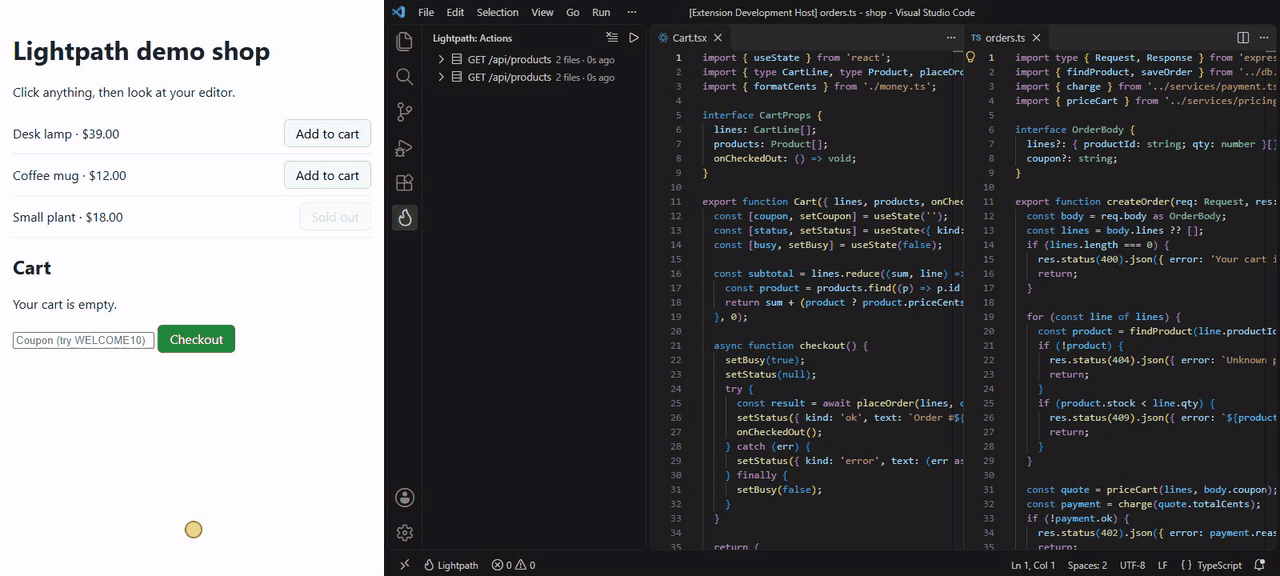This screenshot has width=1280, height=576.
Task: Open More Actions for the orders.ts editor group
Action: [x=1264, y=38]
